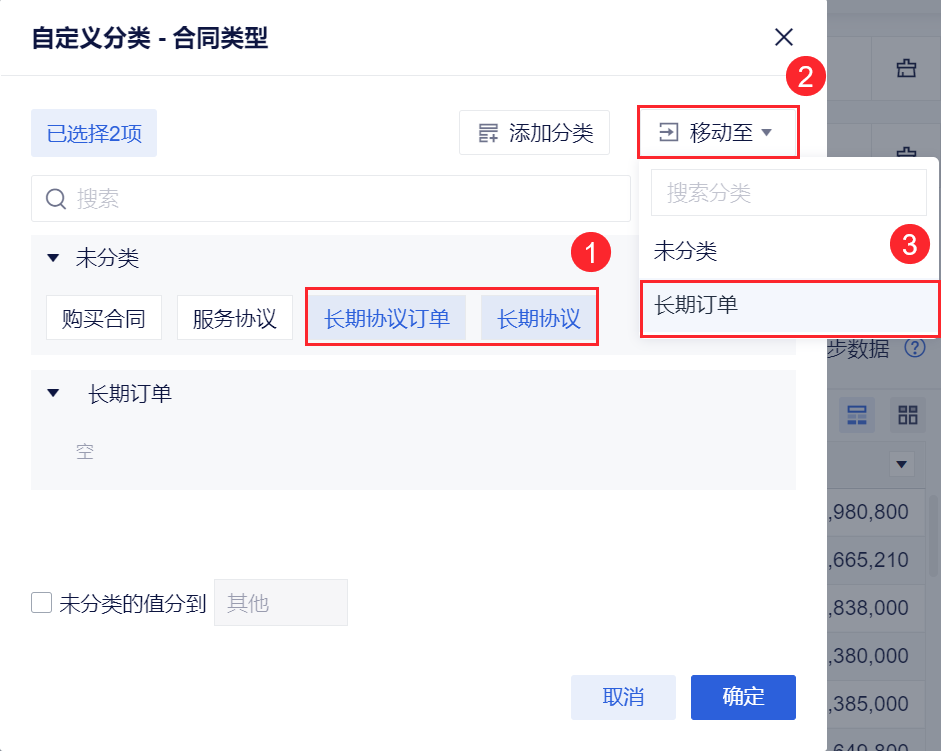Click the 确定 confirm button

(x=743, y=697)
